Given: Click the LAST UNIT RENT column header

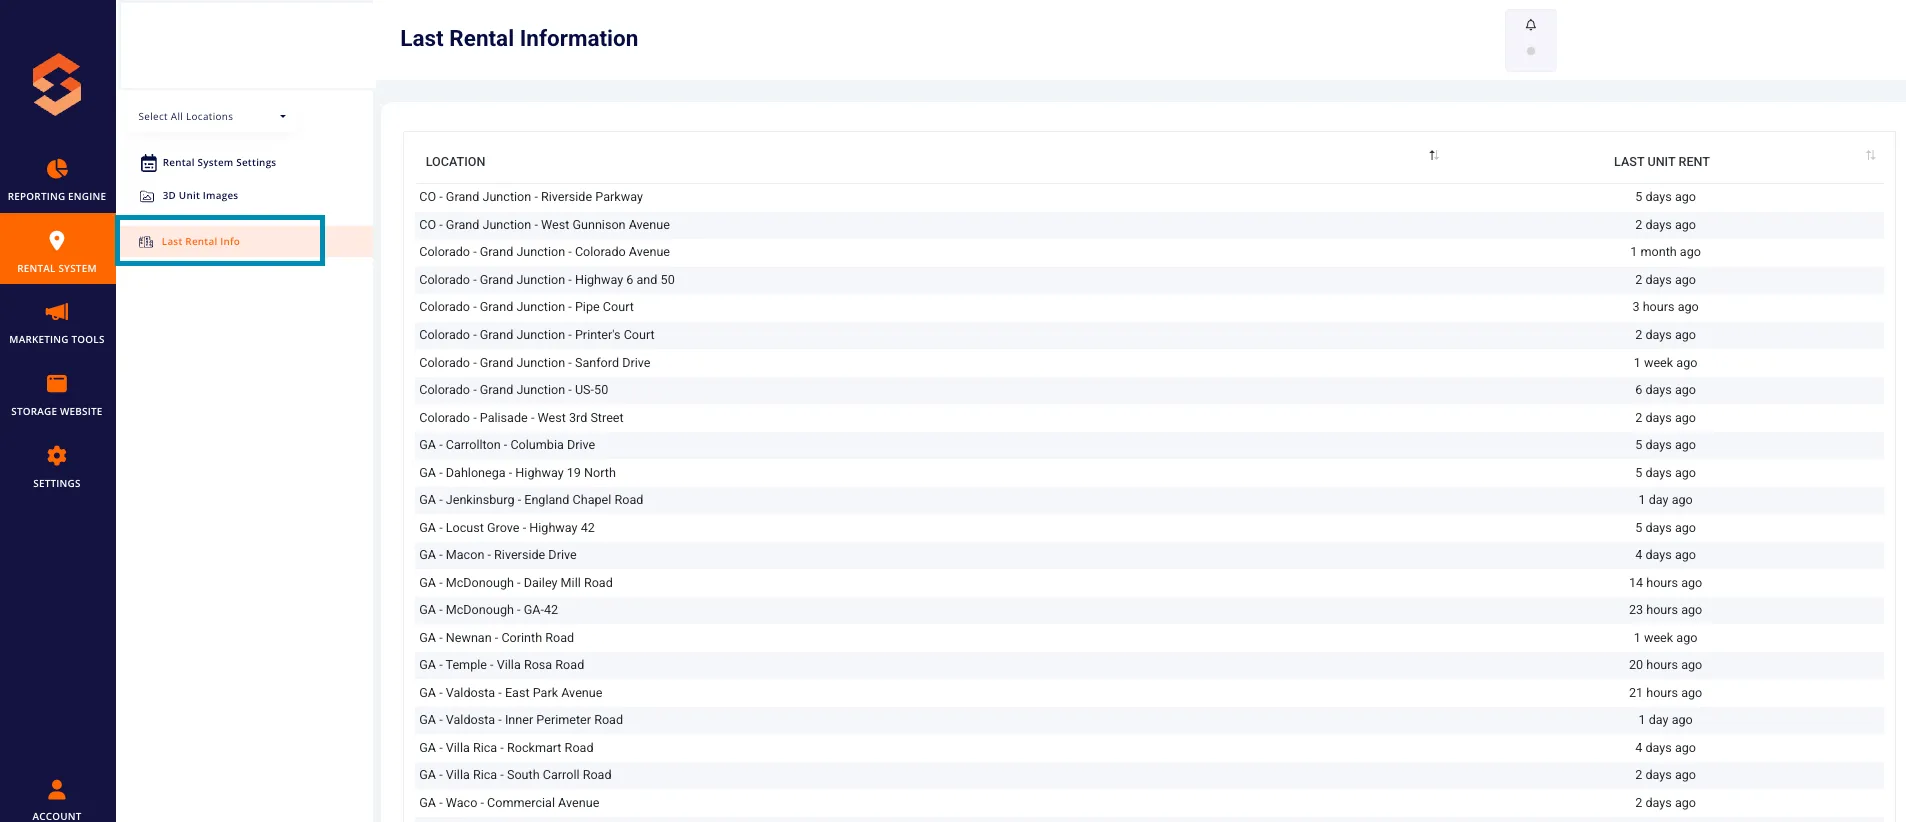Looking at the screenshot, I should point(1661,162).
